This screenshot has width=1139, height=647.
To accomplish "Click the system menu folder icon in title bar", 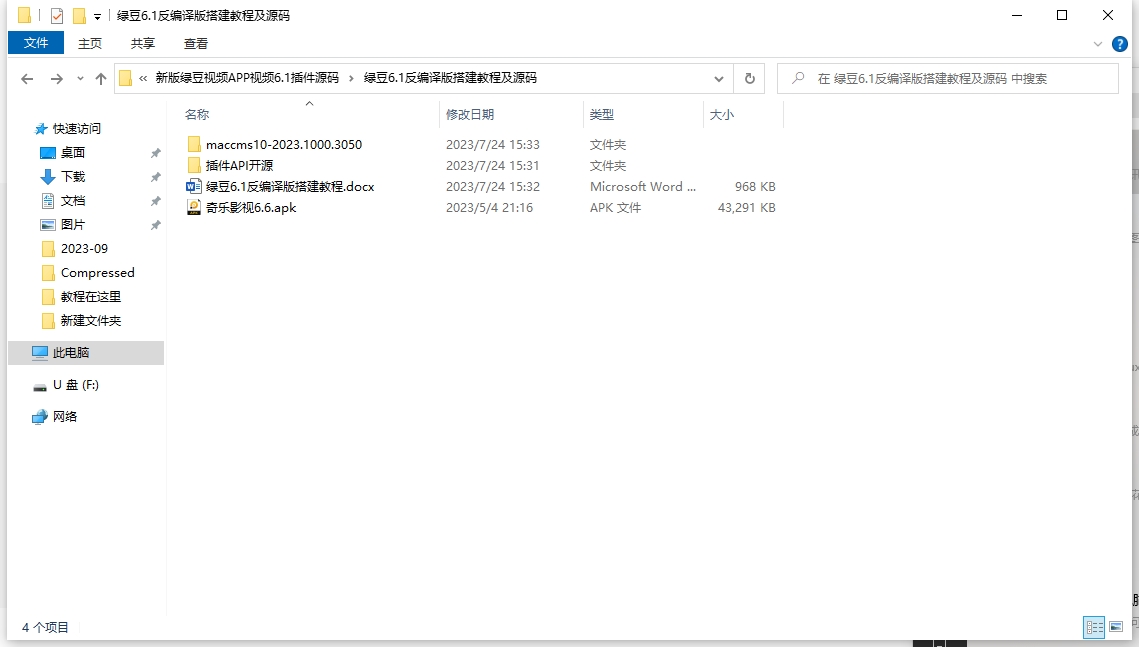I will click(x=25, y=15).
